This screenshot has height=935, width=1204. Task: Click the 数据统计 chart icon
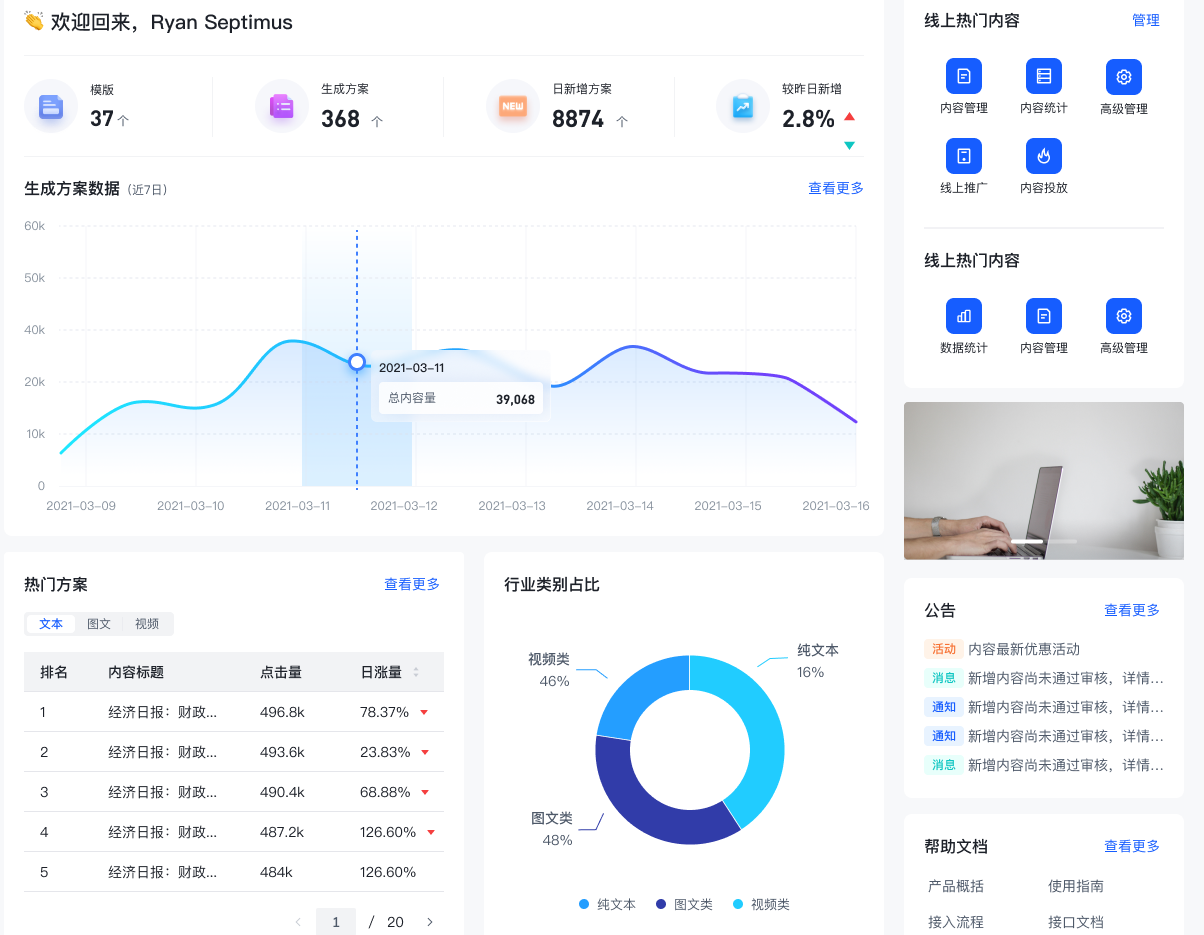(963, 317)
